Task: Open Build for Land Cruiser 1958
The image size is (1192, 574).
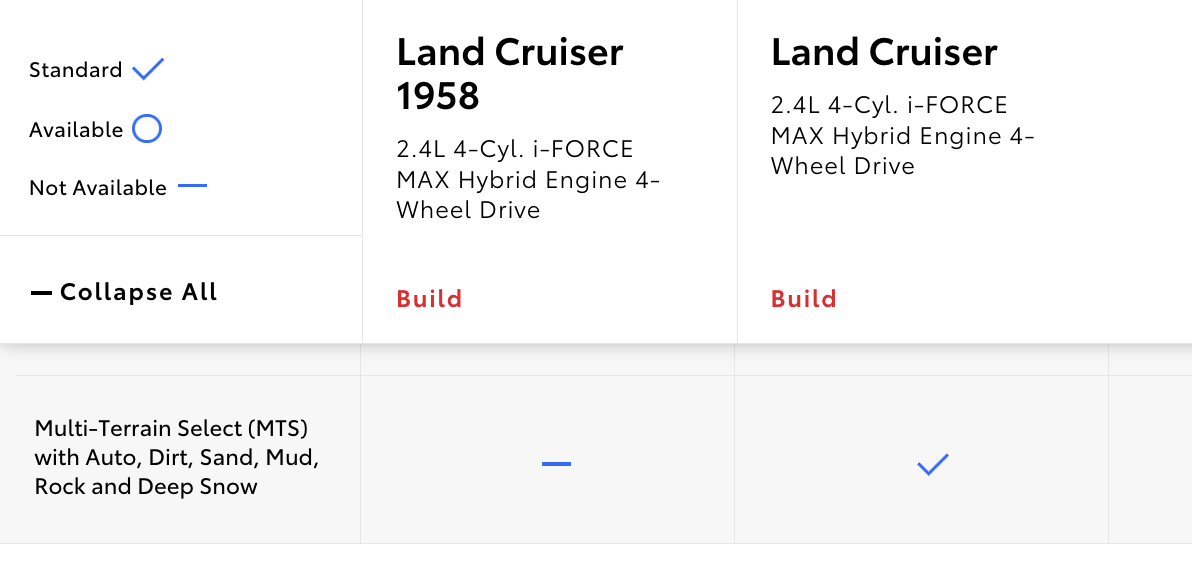Action: coord(430,299)
